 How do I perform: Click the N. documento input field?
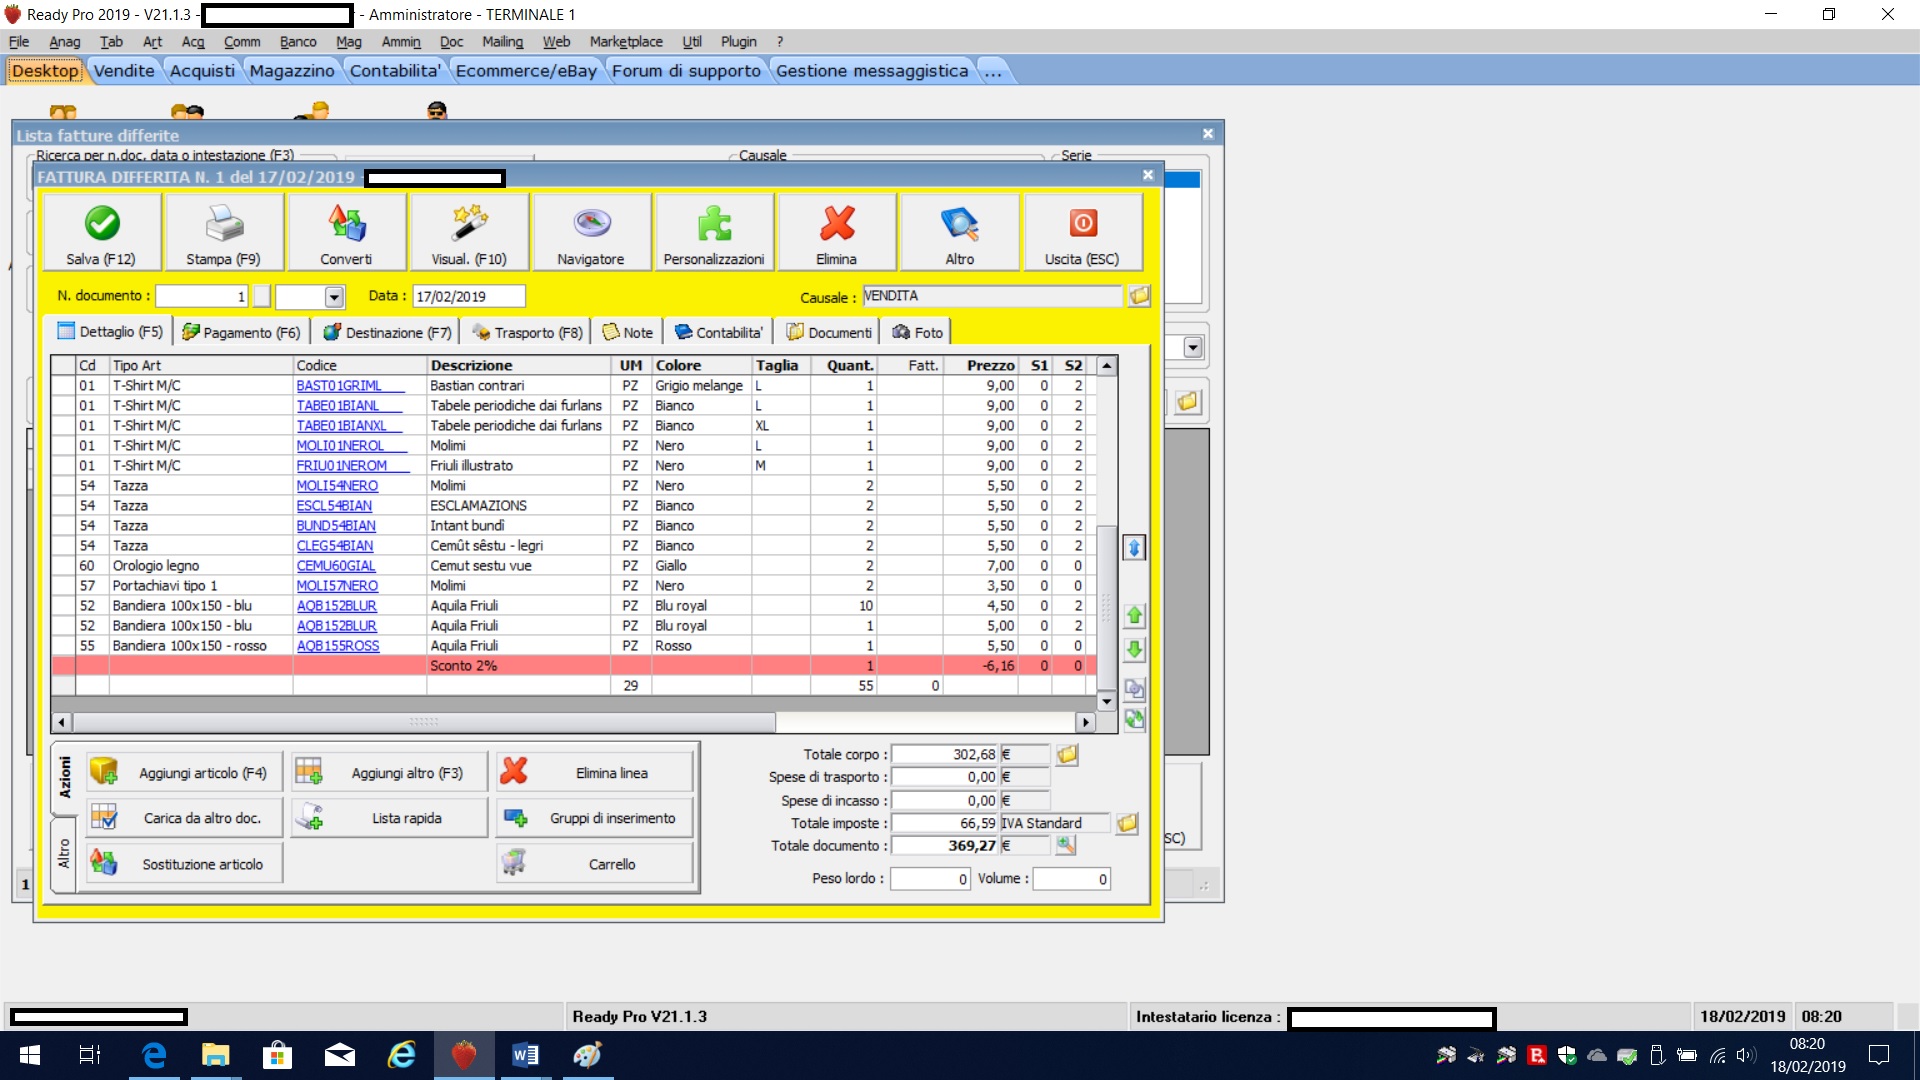201,297
